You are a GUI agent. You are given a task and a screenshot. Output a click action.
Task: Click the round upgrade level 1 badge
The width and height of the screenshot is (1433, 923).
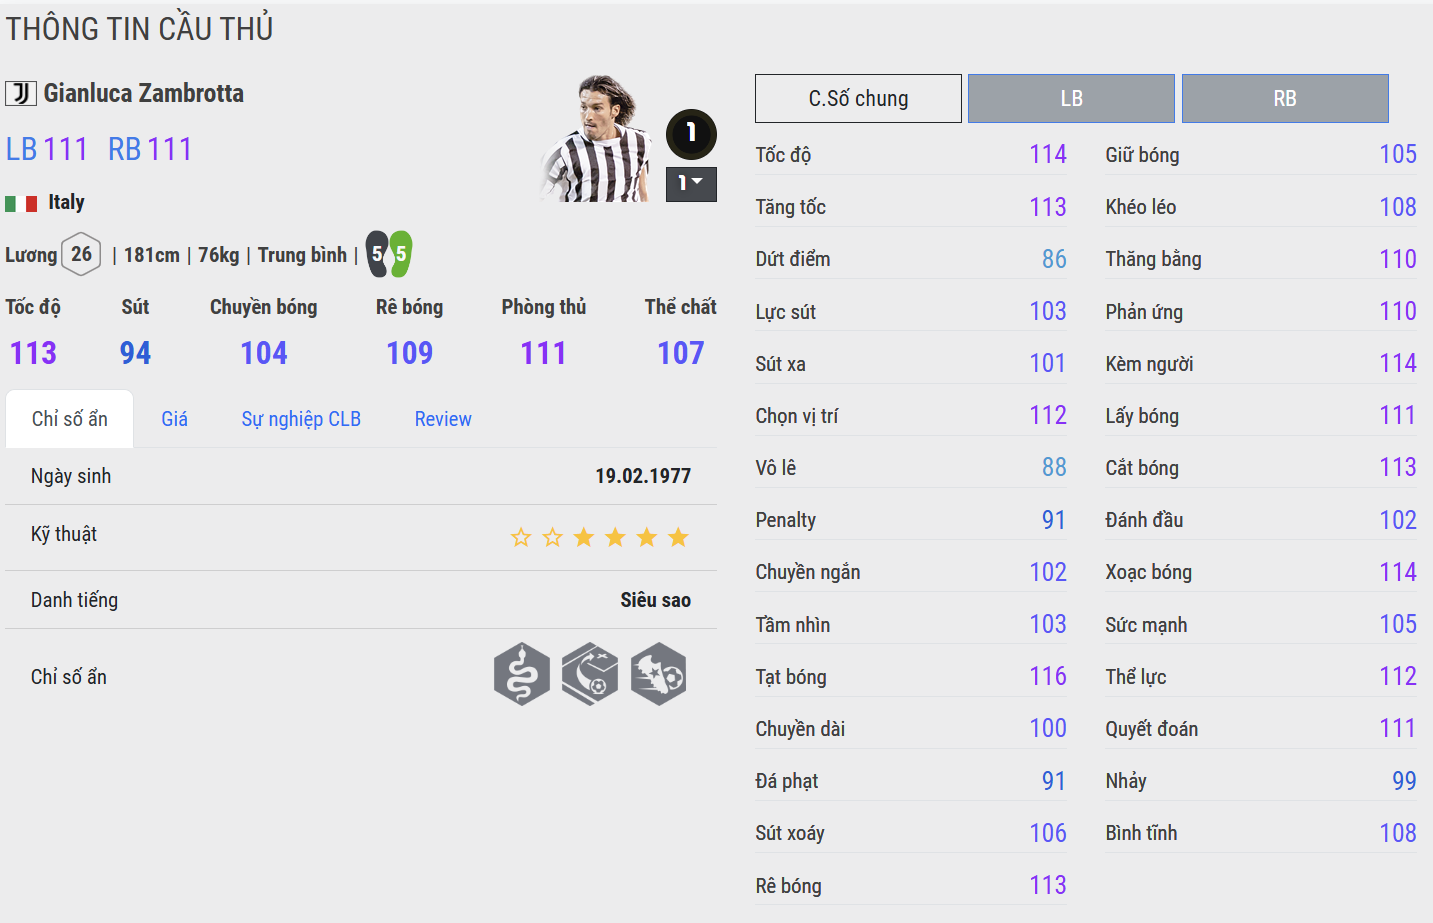point(691,133)
